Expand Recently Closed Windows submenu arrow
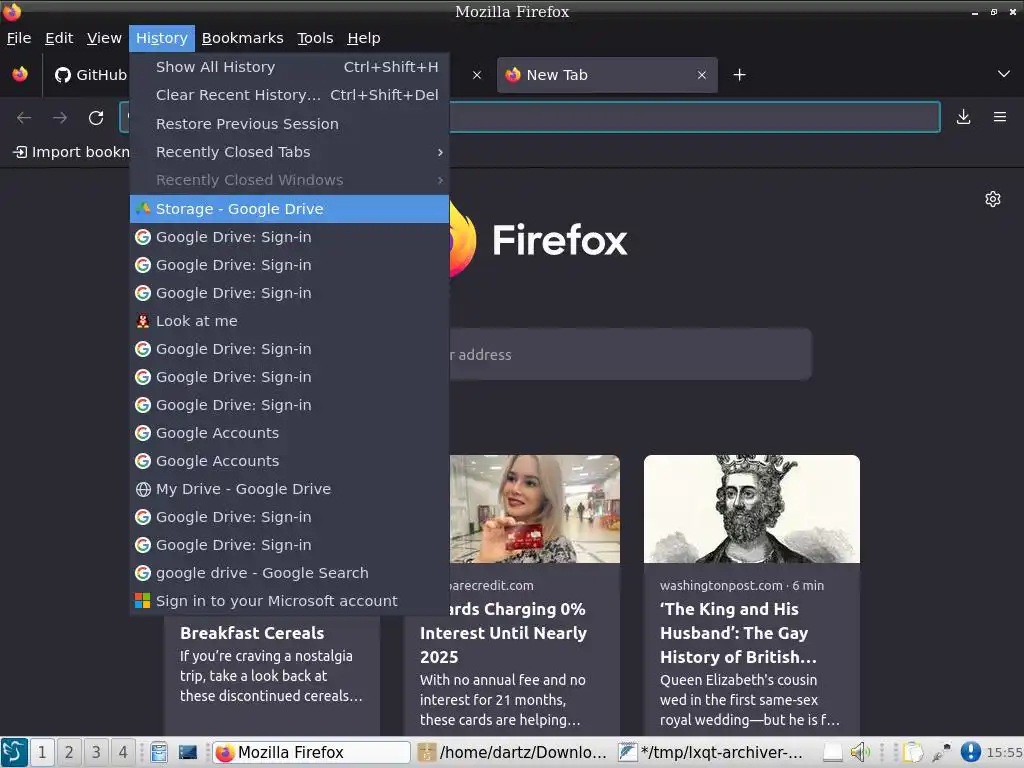This screenshot has height=768, width=1024. (440, 180)
